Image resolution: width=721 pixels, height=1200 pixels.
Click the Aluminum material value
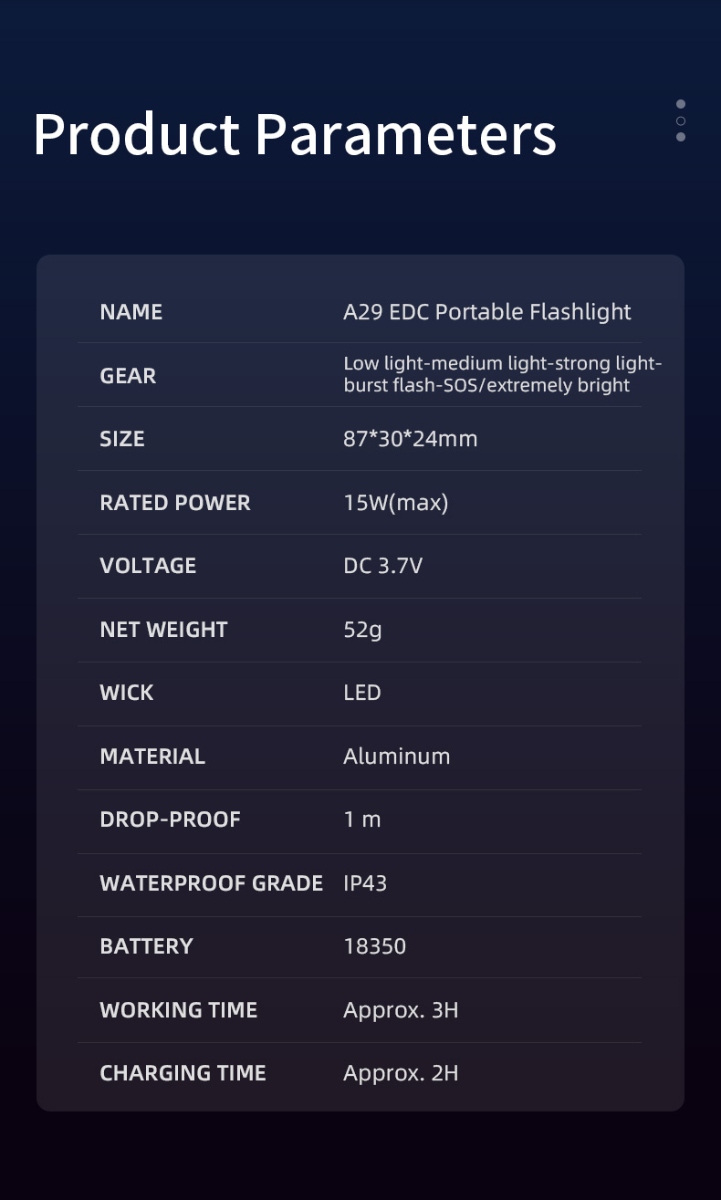coord(397,756)
